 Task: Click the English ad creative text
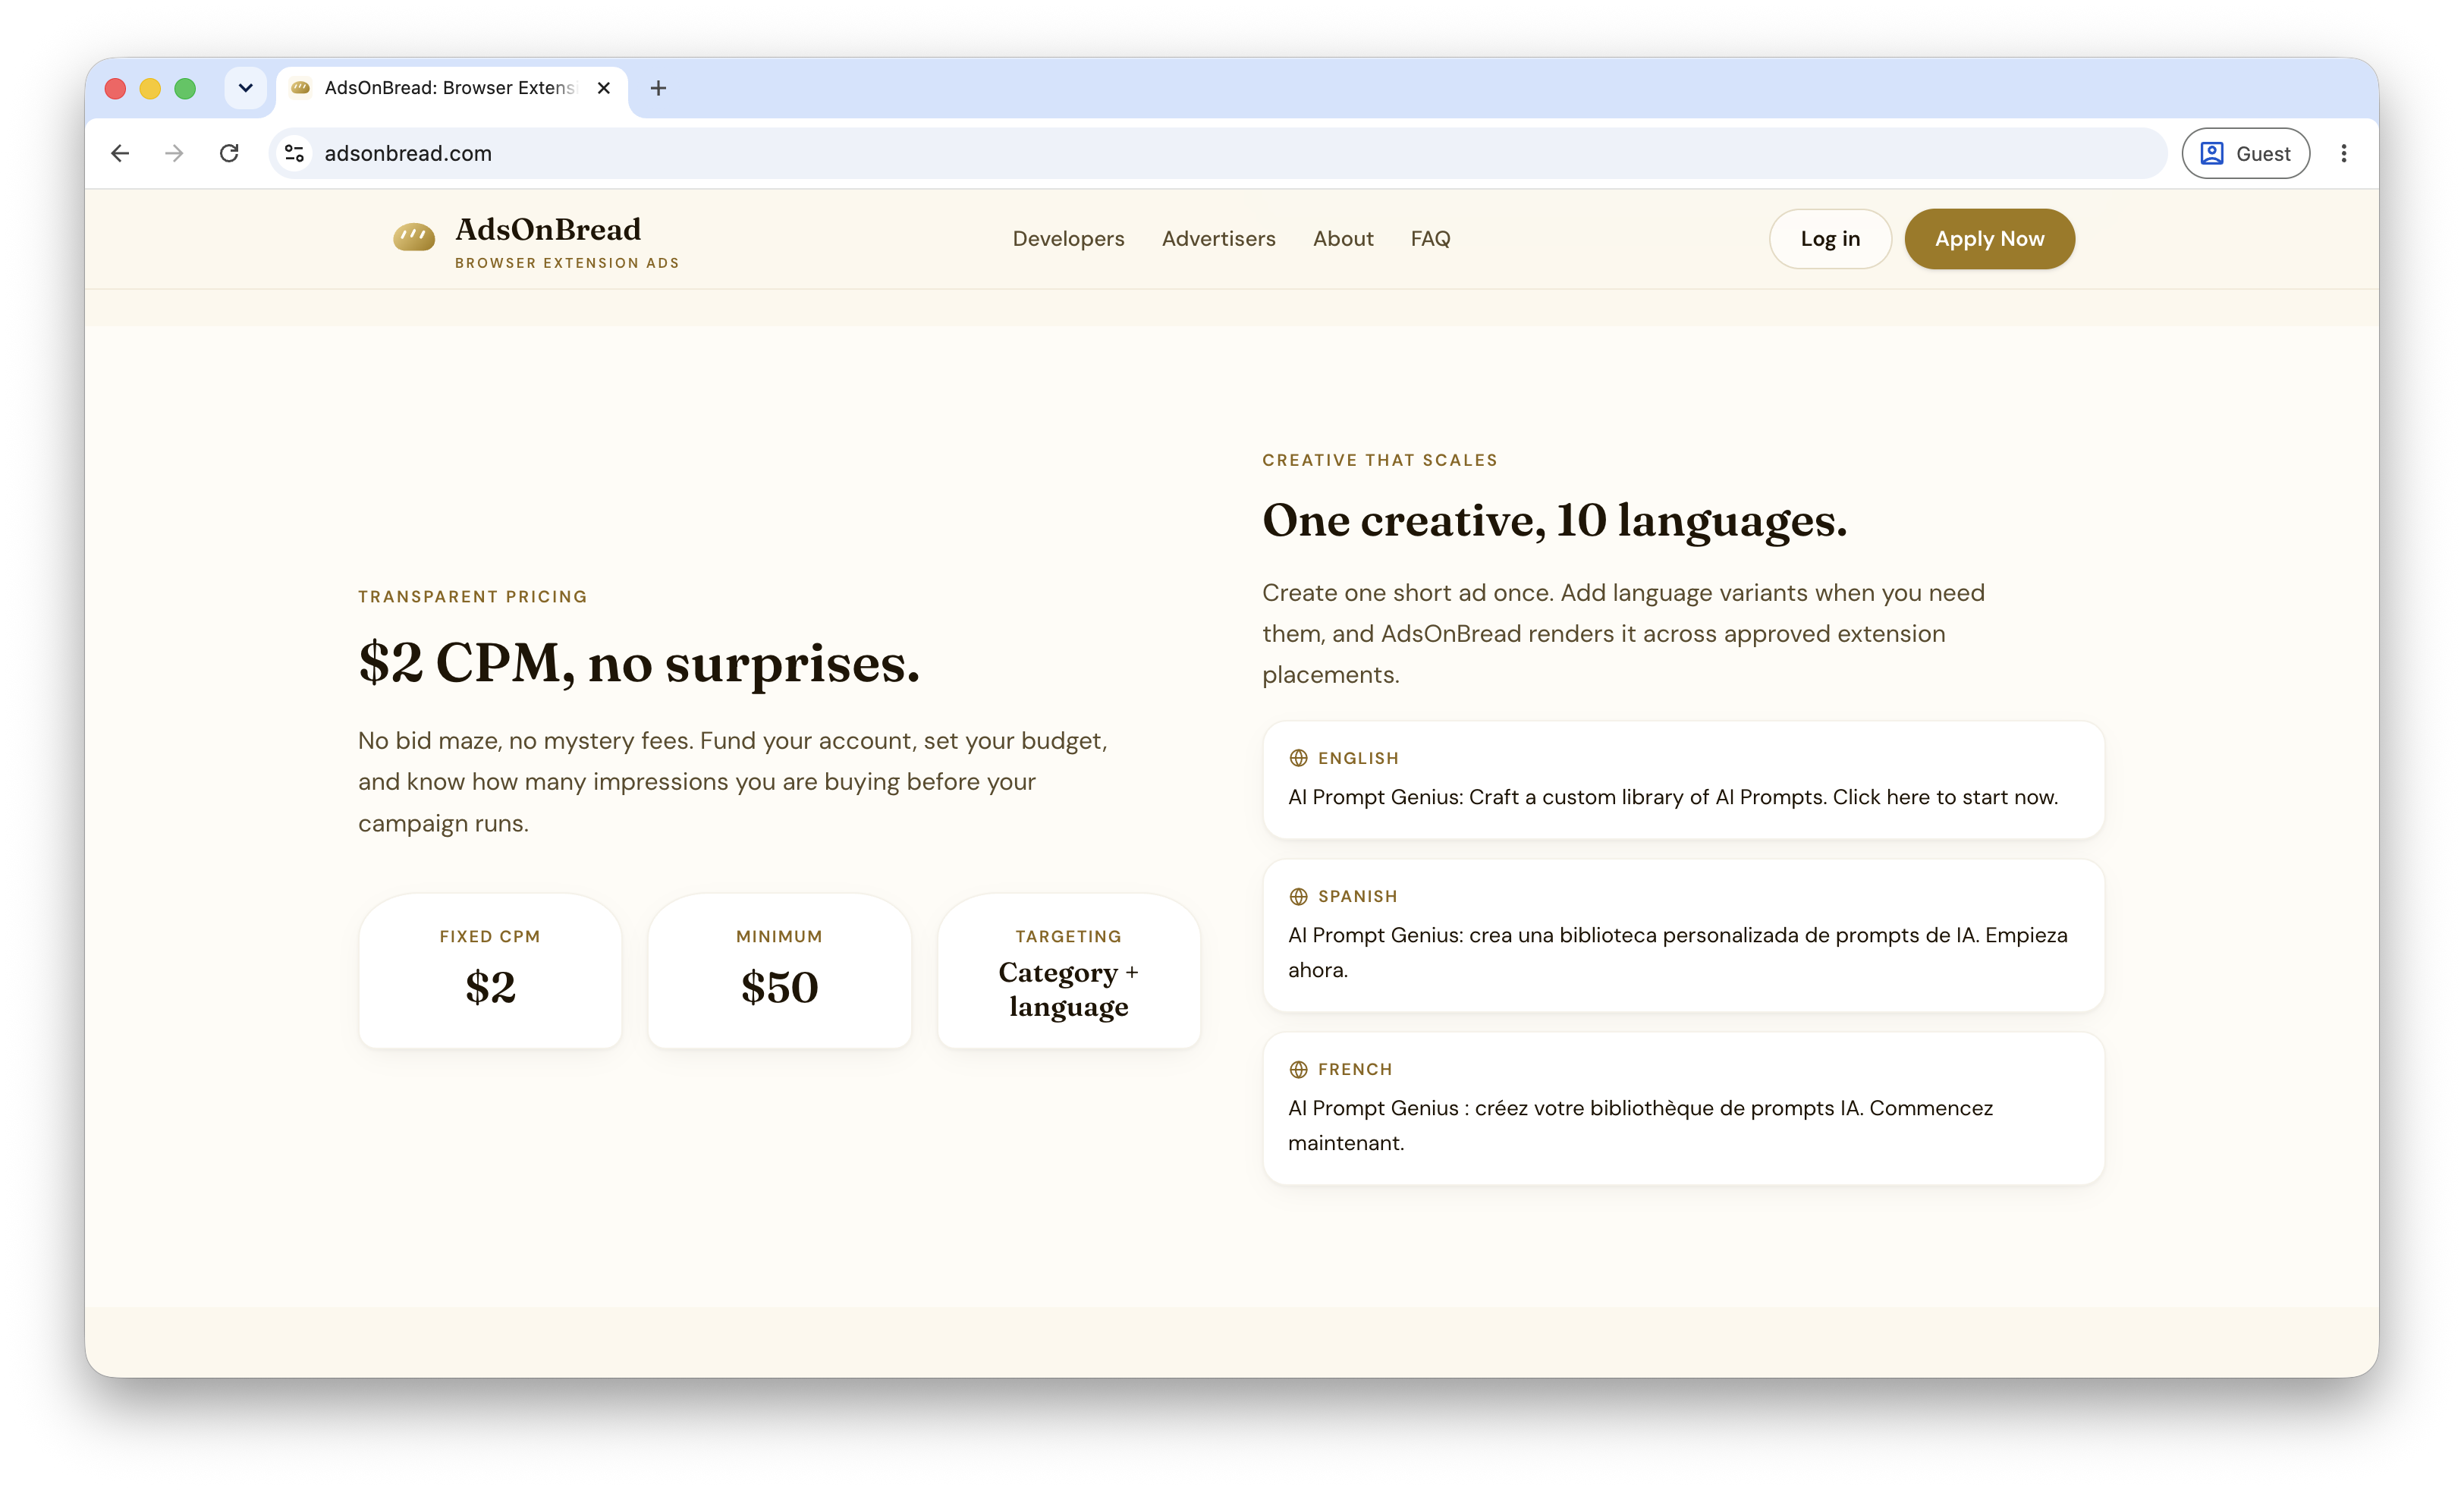1672,797
